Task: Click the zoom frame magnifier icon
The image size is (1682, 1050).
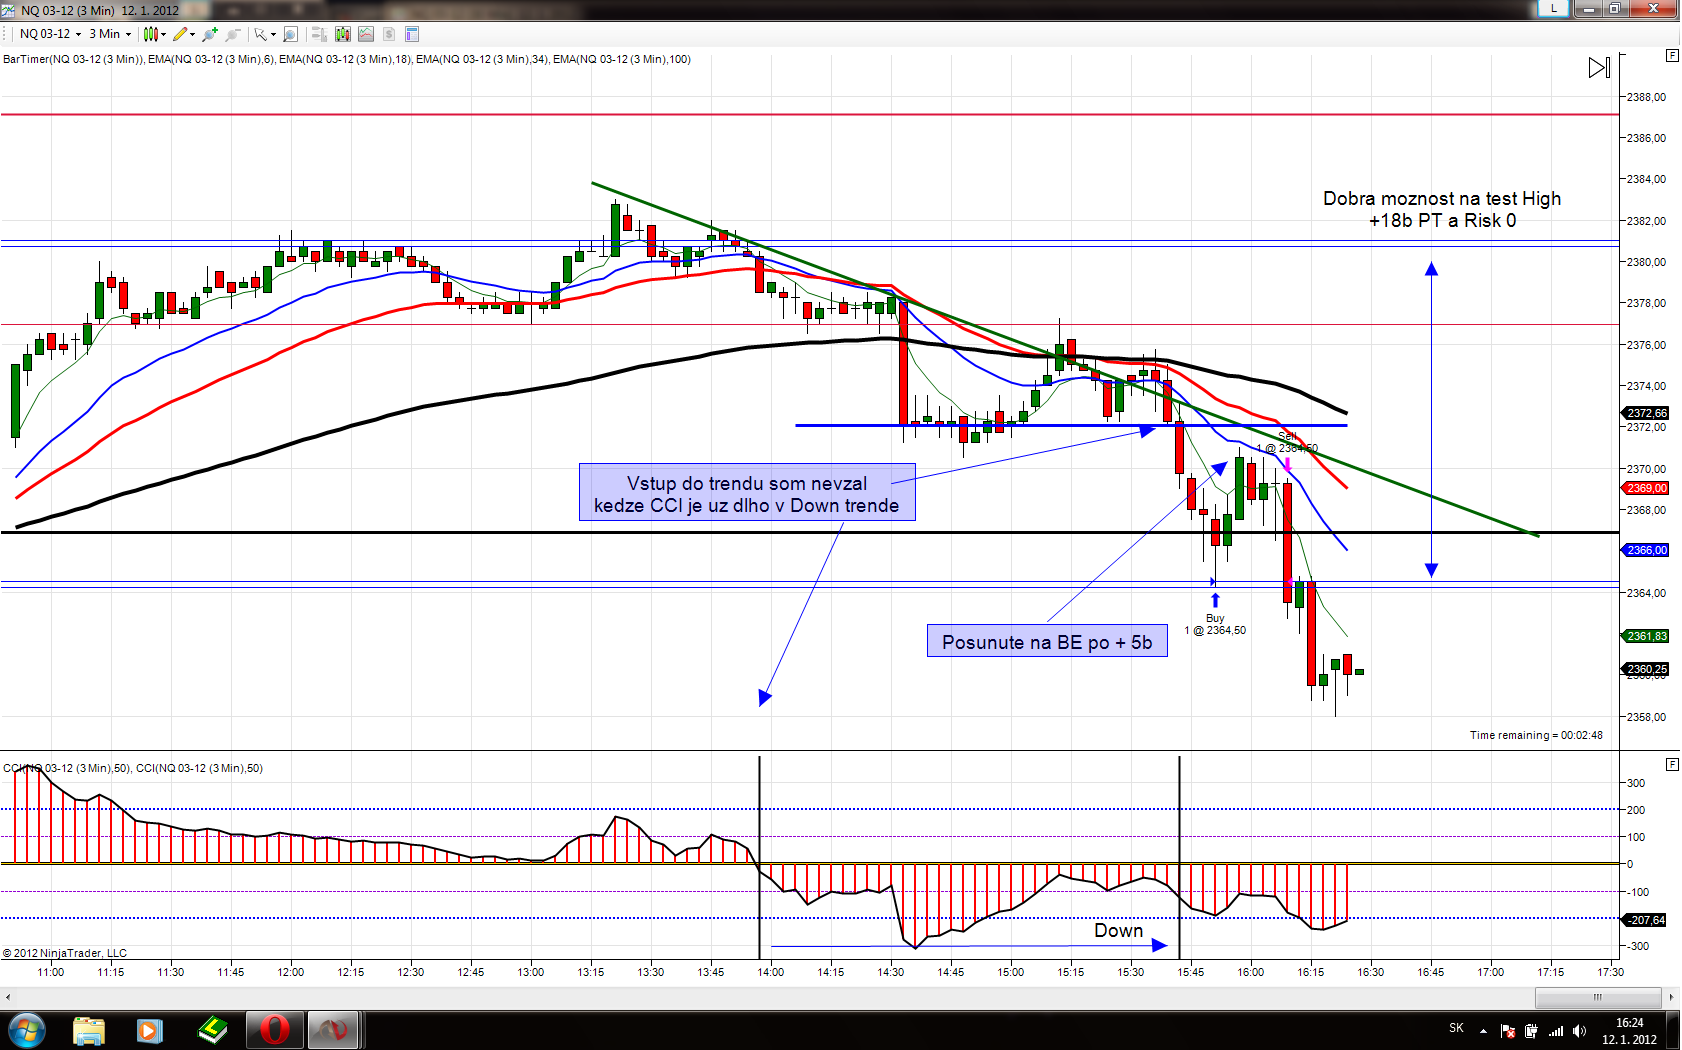Action: tap(290, 34)
